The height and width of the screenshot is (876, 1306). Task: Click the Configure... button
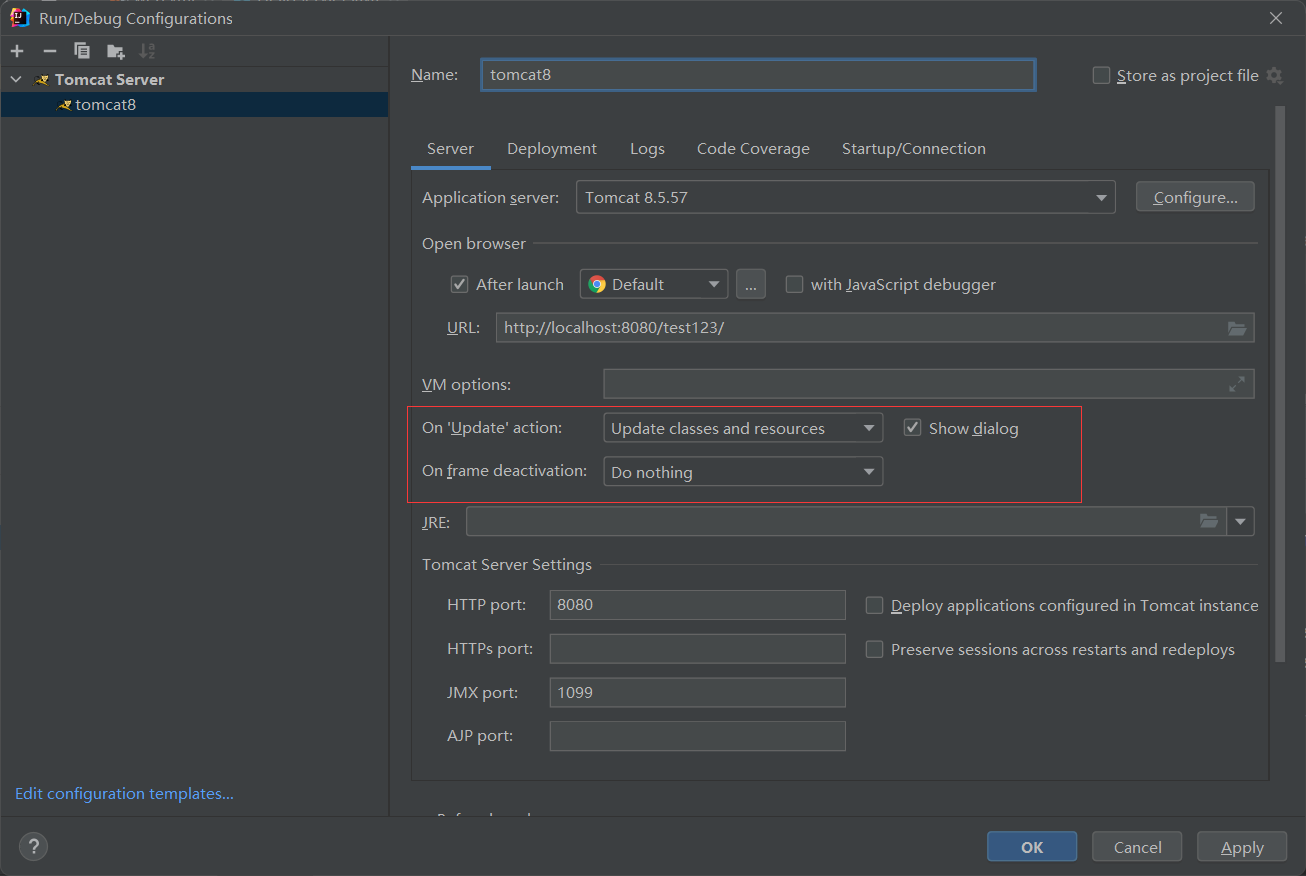(x=1195, y=197)
